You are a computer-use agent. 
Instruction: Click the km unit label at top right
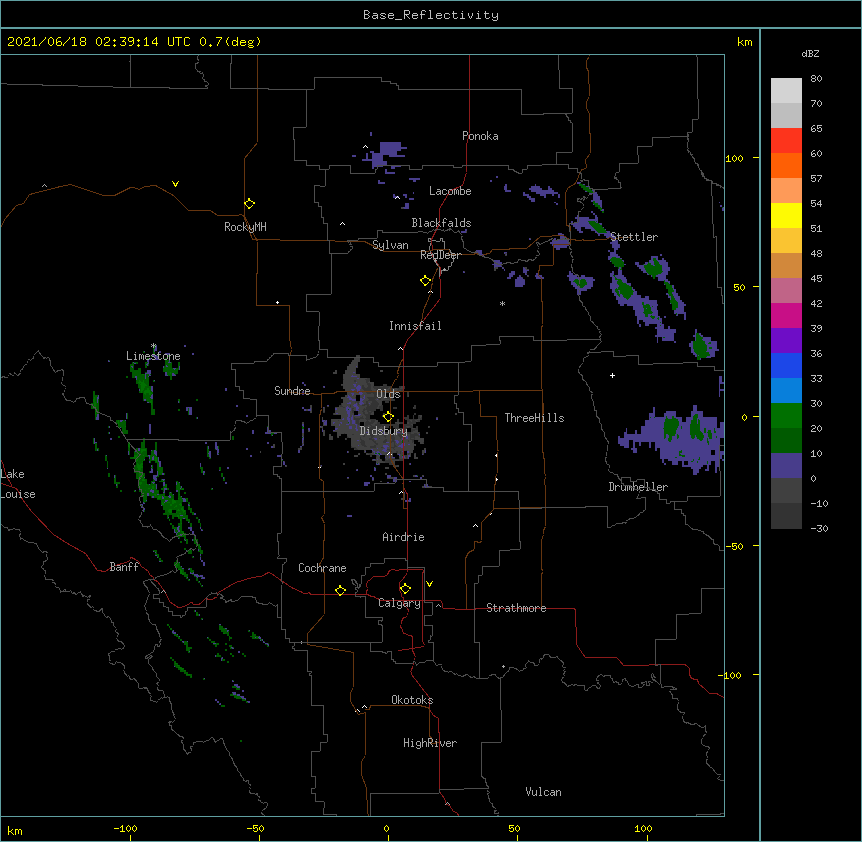tap(745, 42)
